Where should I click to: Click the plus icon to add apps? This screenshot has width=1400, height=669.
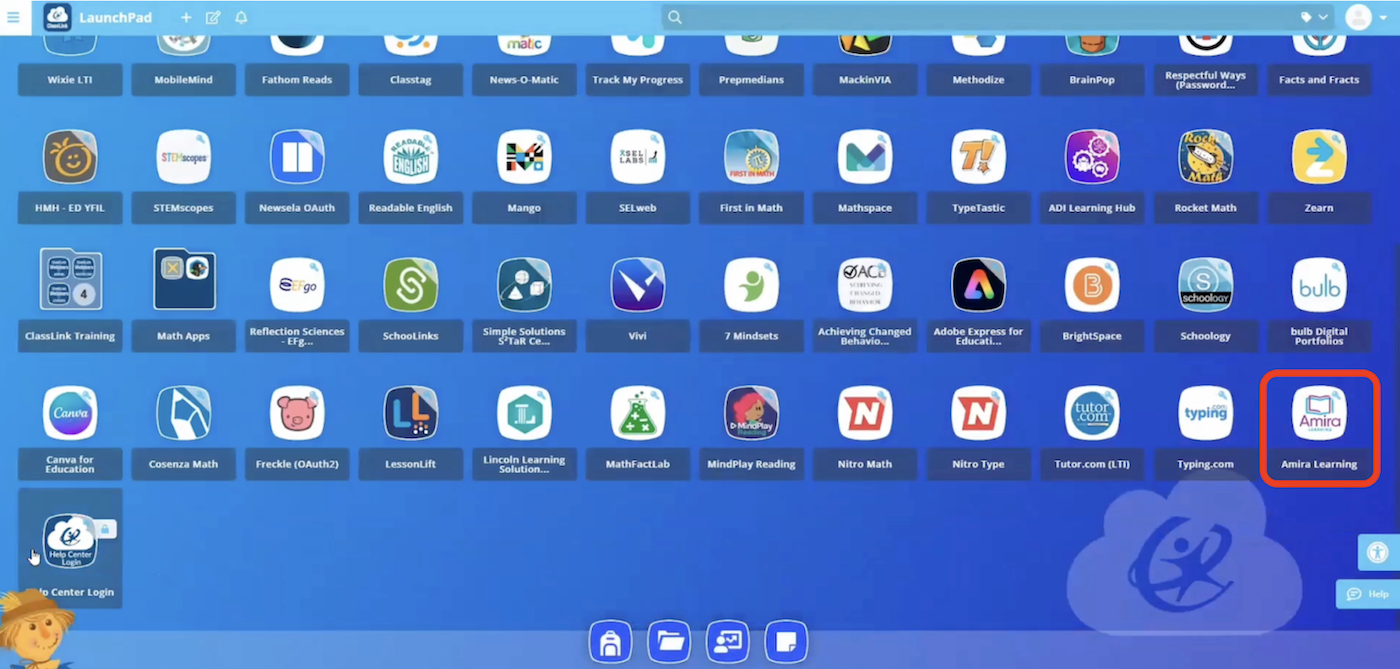[186, 18]
